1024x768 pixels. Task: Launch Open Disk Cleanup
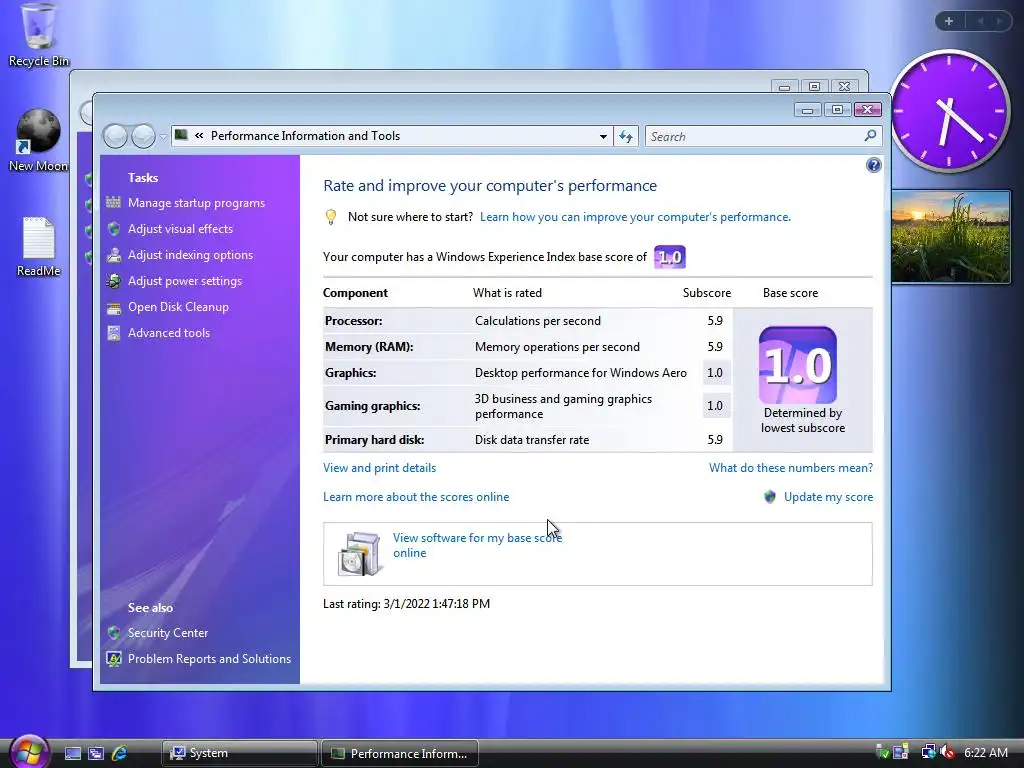178,307
